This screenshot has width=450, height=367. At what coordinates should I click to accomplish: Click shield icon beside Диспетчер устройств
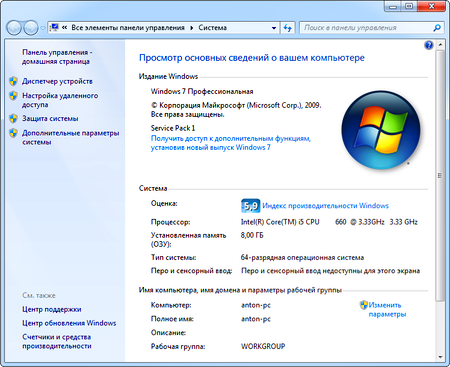(x=13, y=81)
